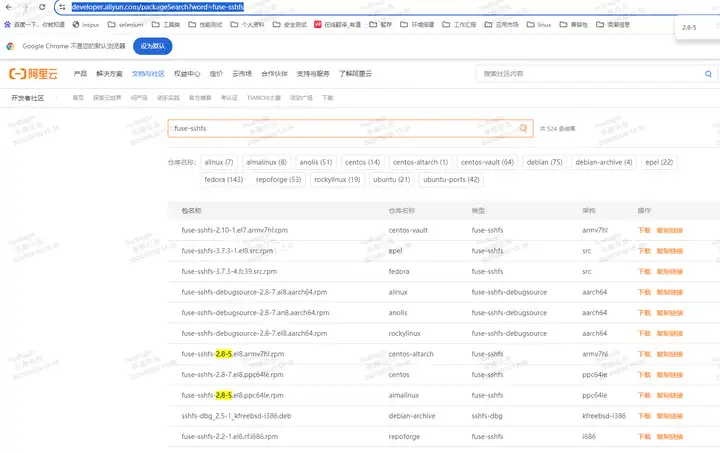Click 下载 for sshfs-dbg_2.5-1_kfreebsd-i386.deb
Screen dimensions: 720x453
[644, 416]
